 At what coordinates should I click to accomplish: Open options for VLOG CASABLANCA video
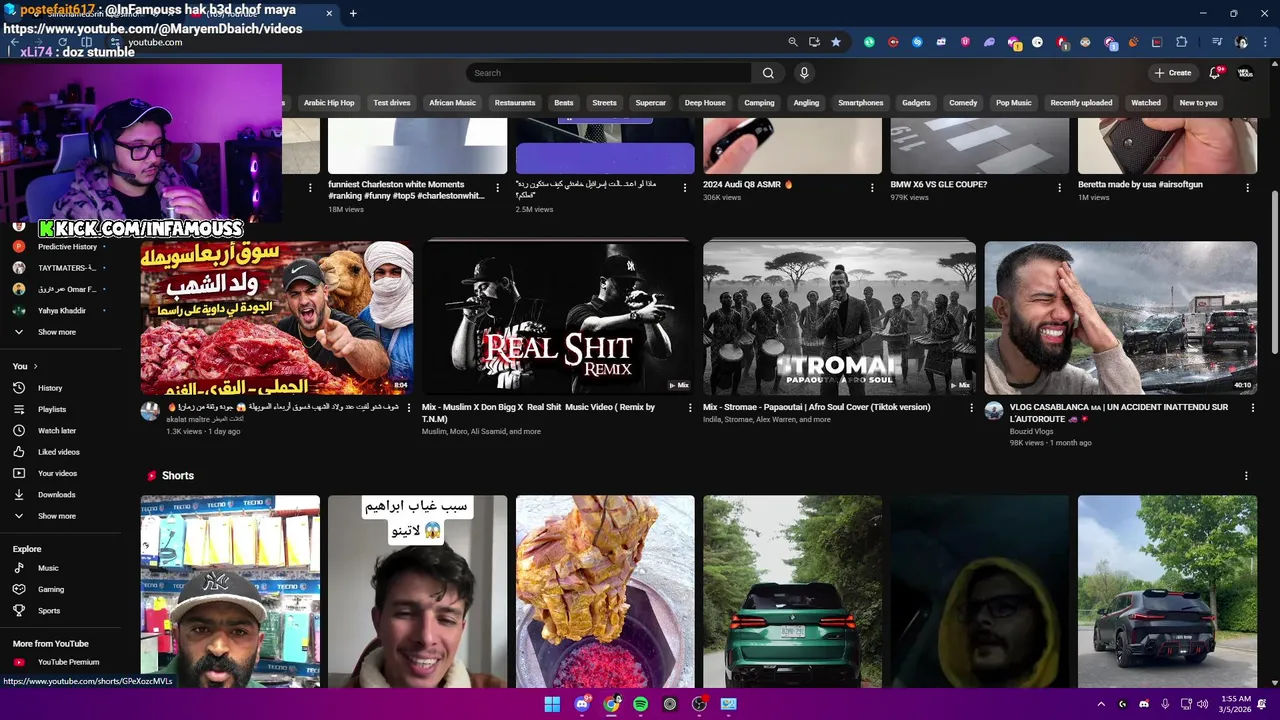1252,407
